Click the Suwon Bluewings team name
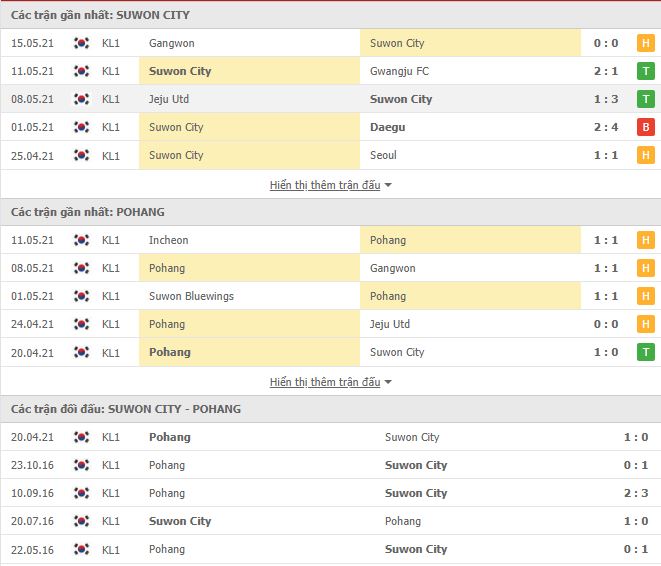 click(x=191, y=296)
